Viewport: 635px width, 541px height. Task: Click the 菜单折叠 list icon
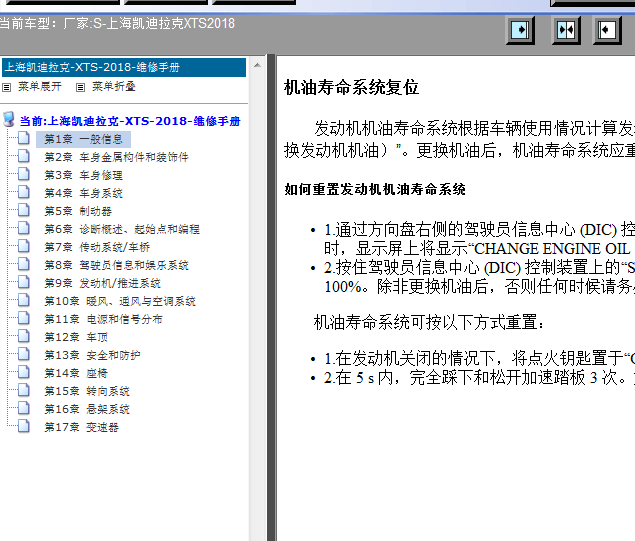tap(81, 87)
